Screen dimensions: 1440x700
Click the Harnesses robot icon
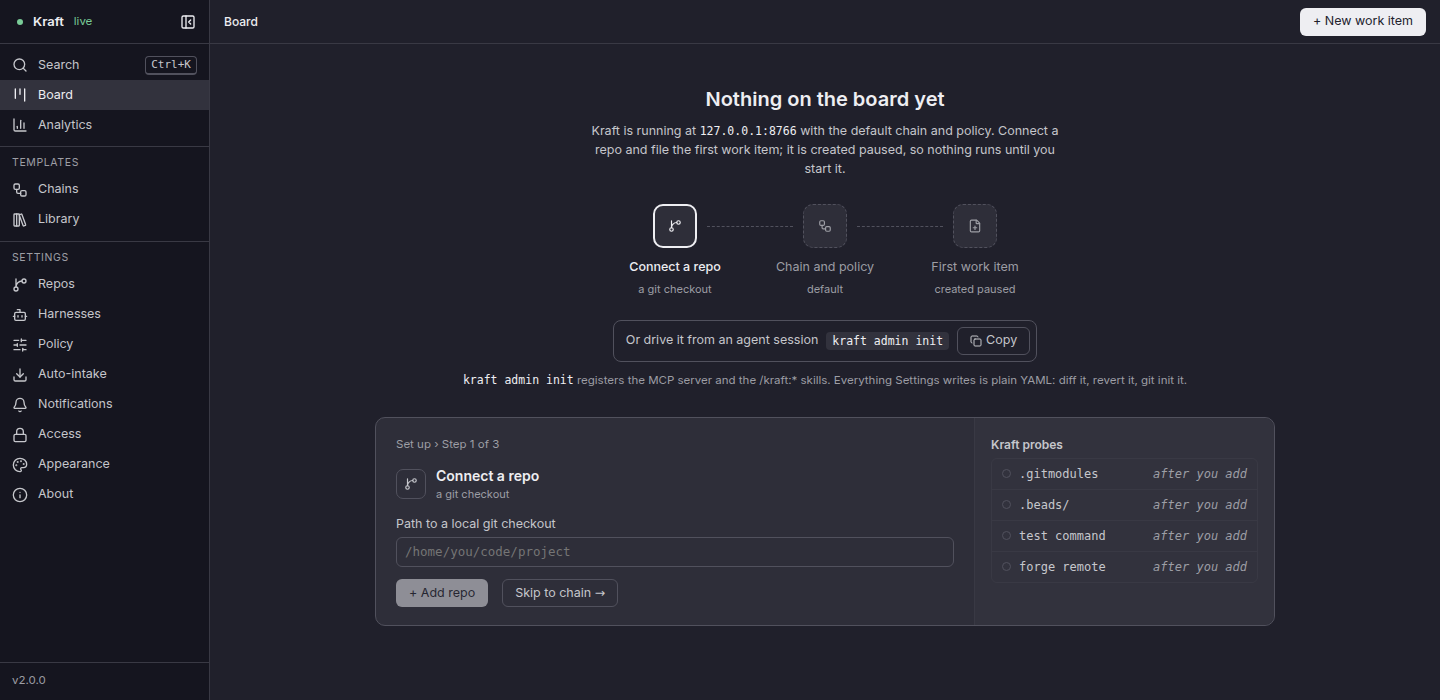19,314
